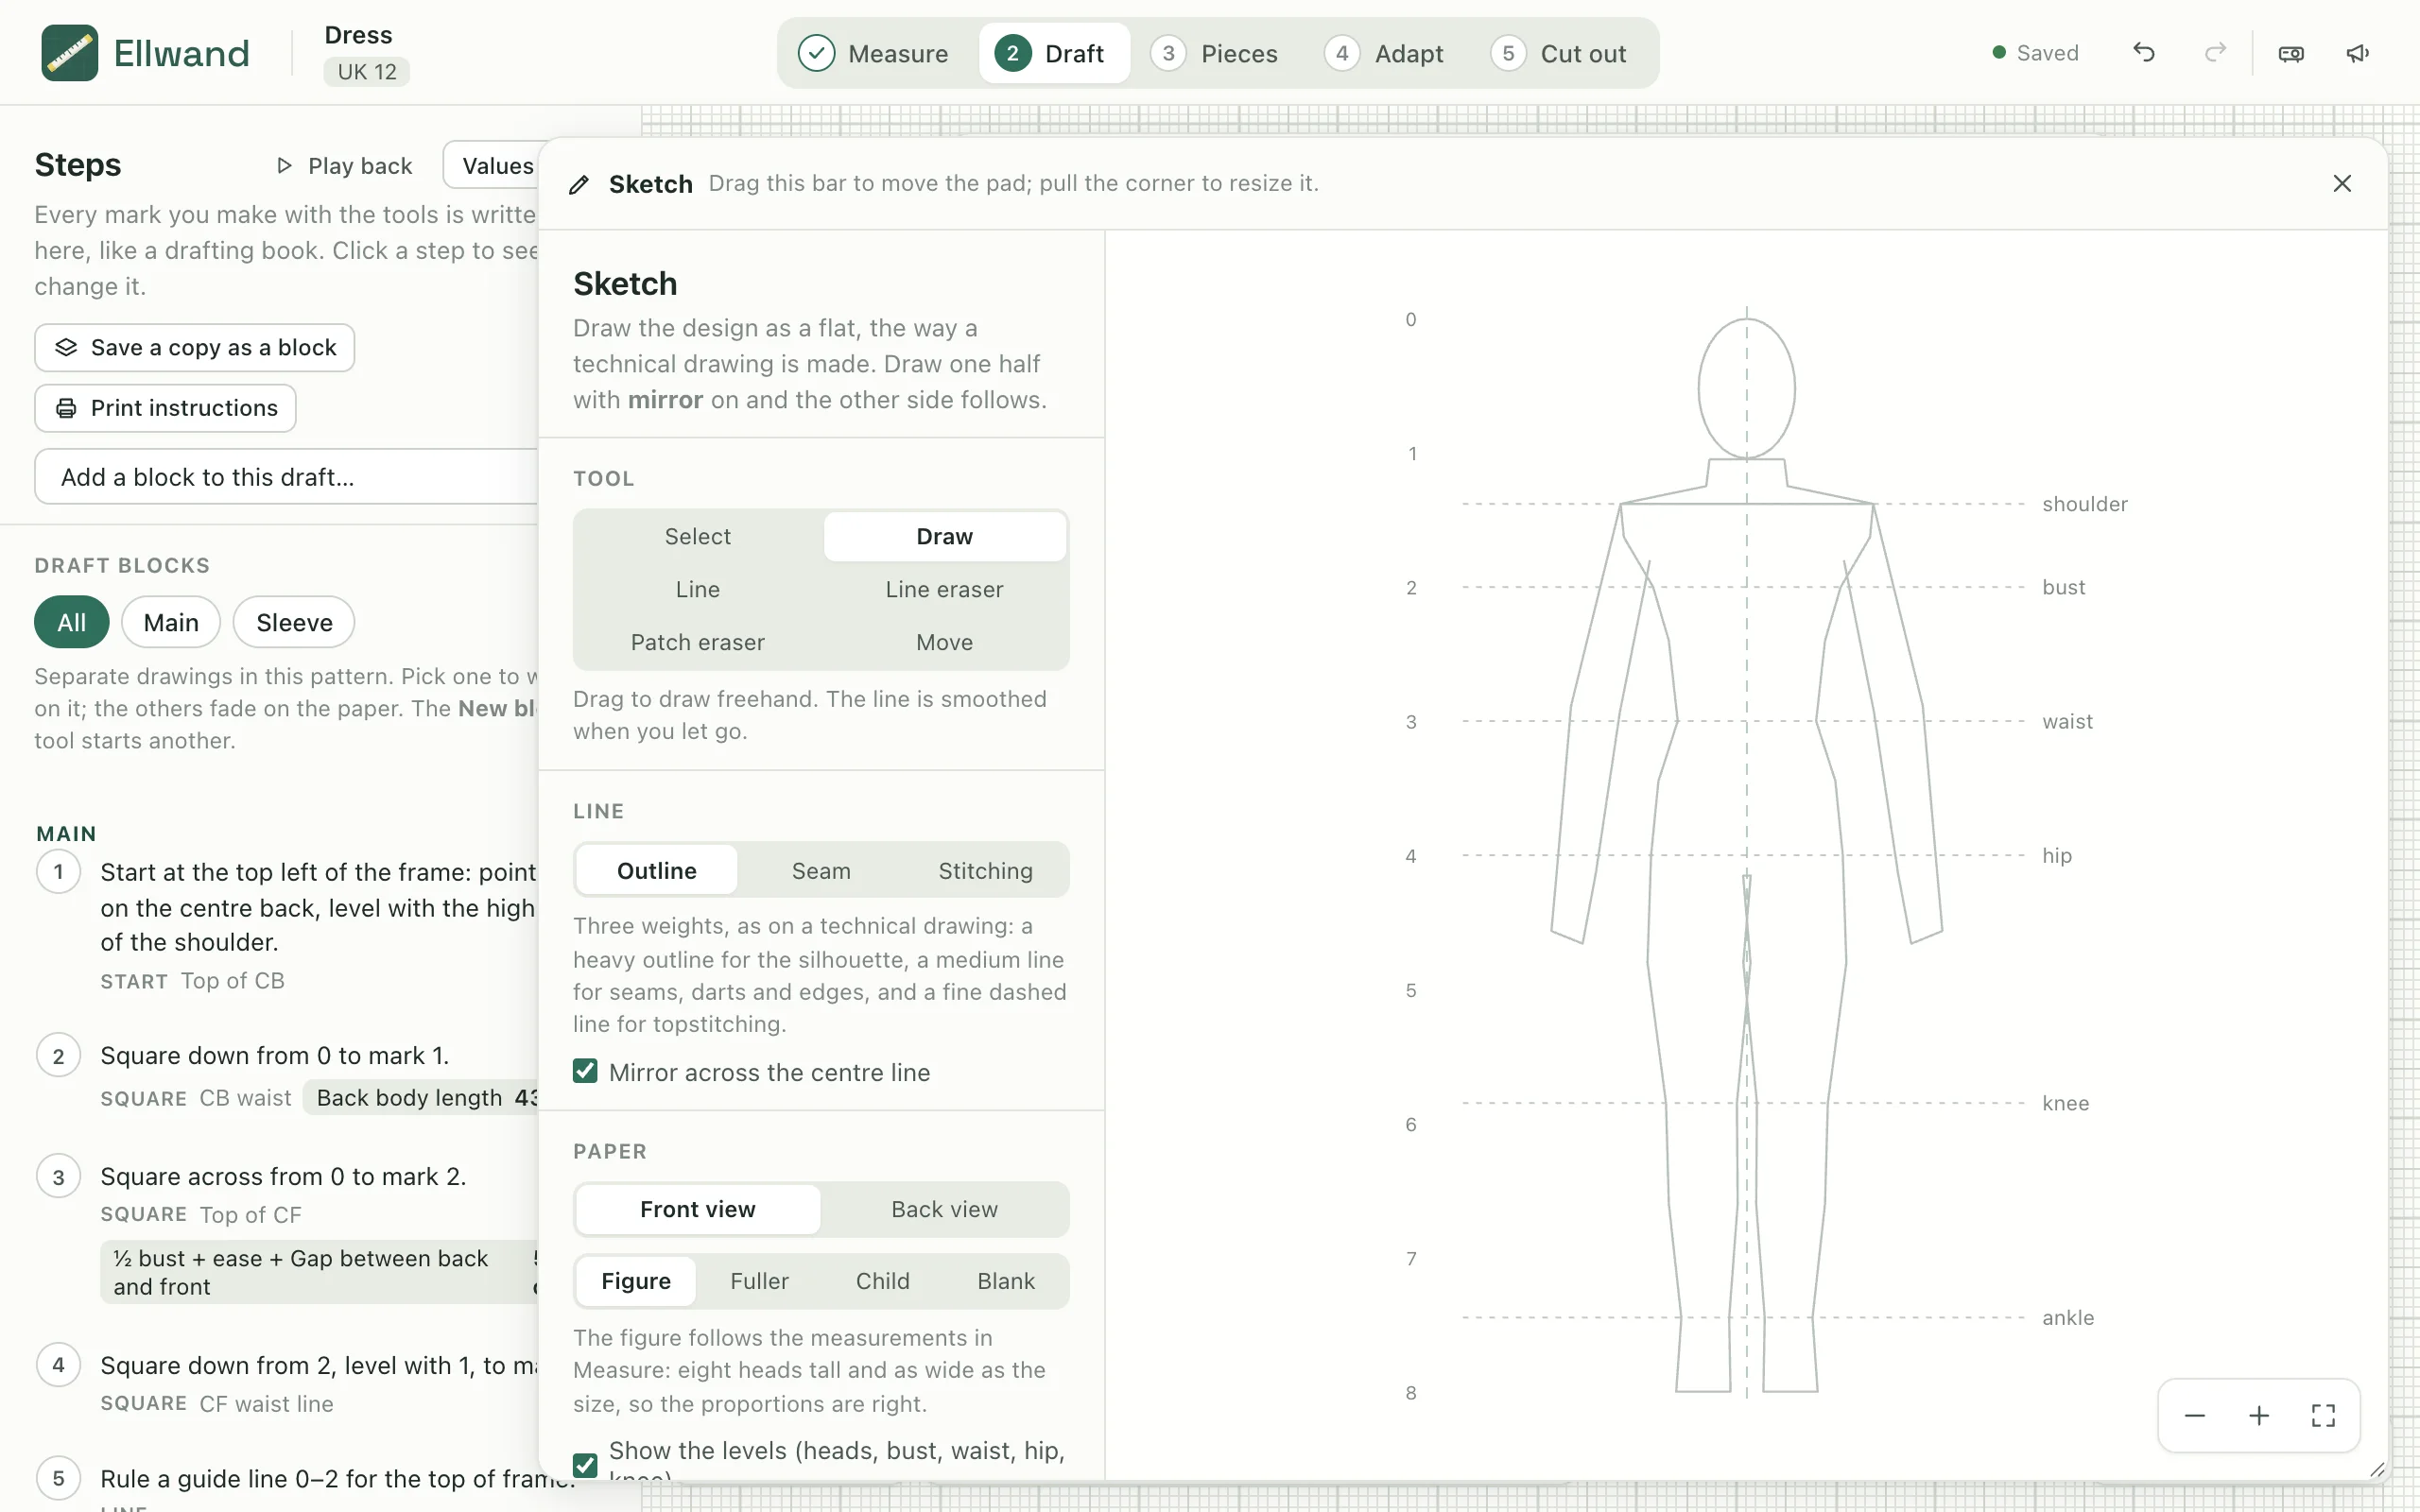This screenshot has height=1512, width=2420.
Task: Open the Measure step
Action: (873, 53)
